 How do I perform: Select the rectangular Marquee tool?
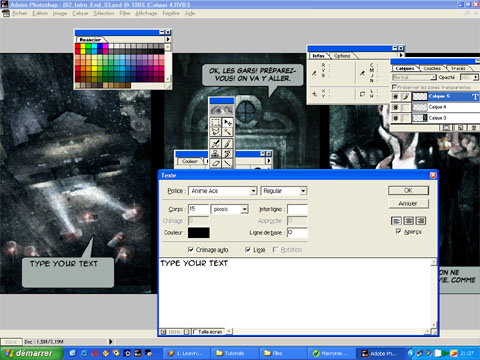[215, 122]
